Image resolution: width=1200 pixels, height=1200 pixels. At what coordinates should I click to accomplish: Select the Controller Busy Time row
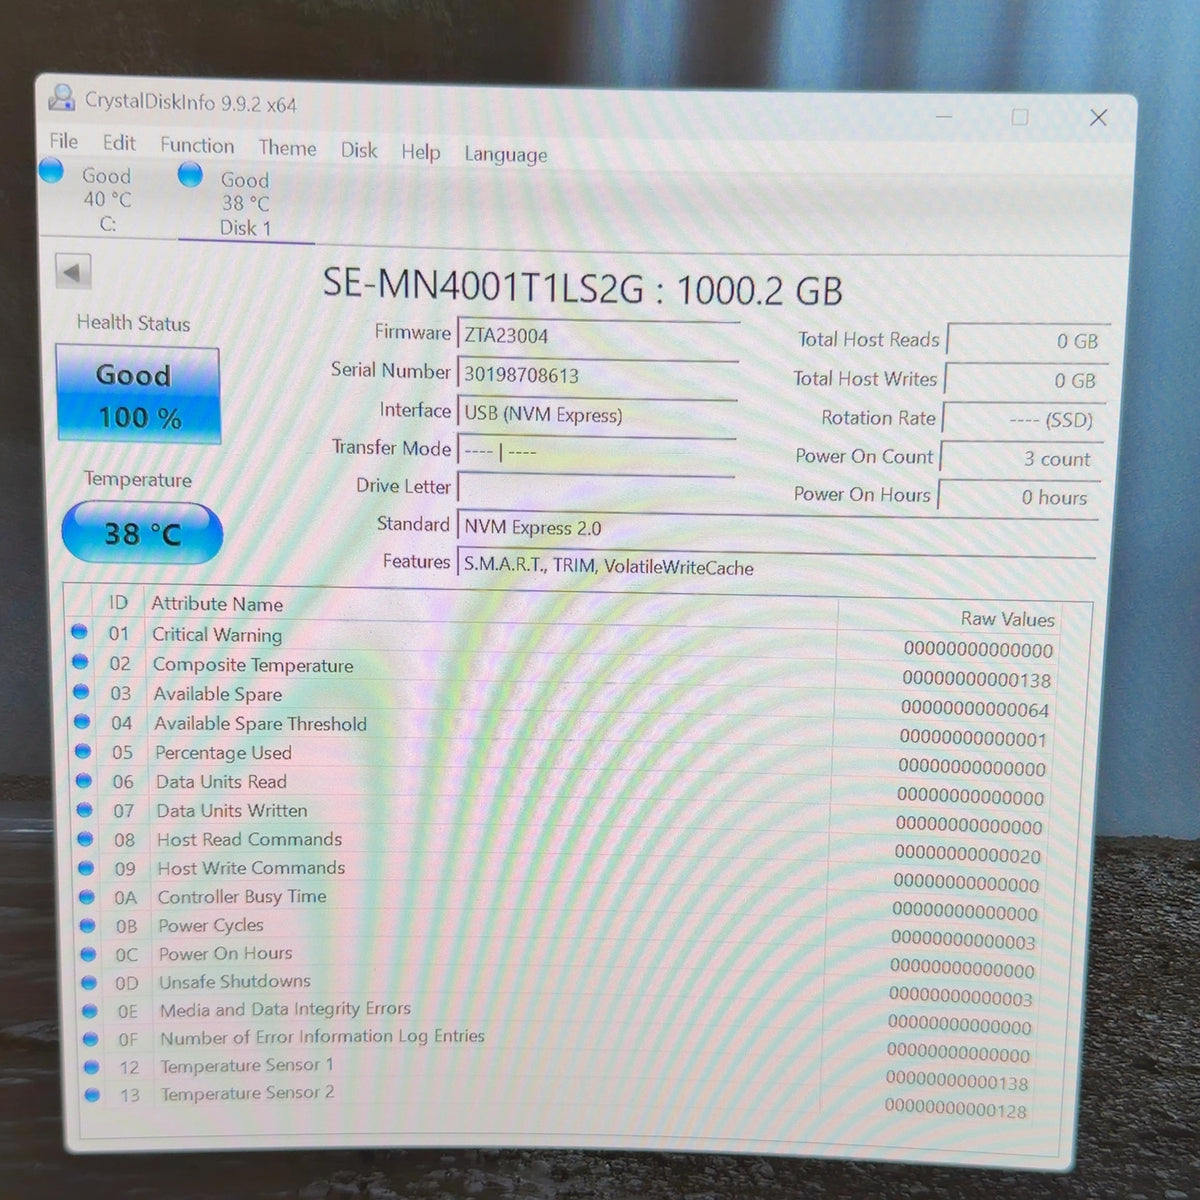[563, 903]
